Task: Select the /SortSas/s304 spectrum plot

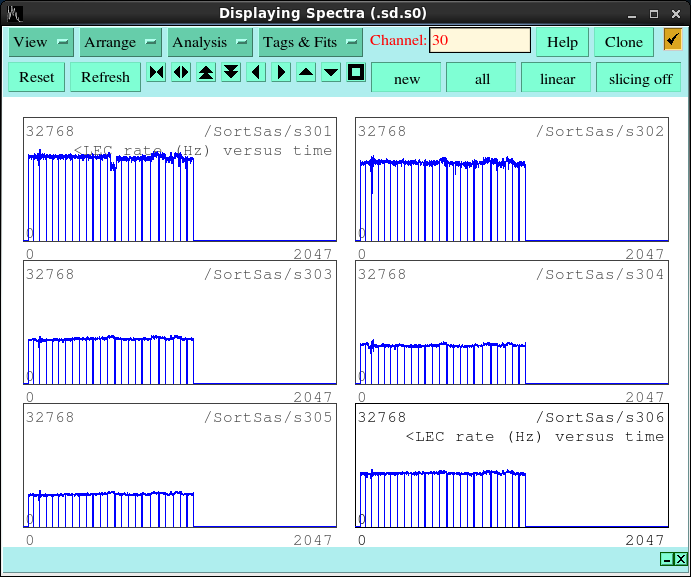Action: coord(512,322)
